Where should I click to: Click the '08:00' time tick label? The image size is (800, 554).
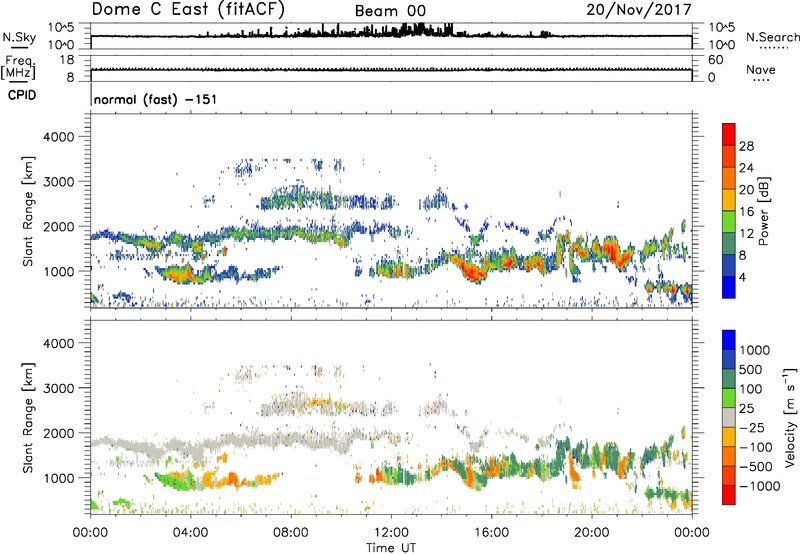pyautogui.click(x=291, y=533)
